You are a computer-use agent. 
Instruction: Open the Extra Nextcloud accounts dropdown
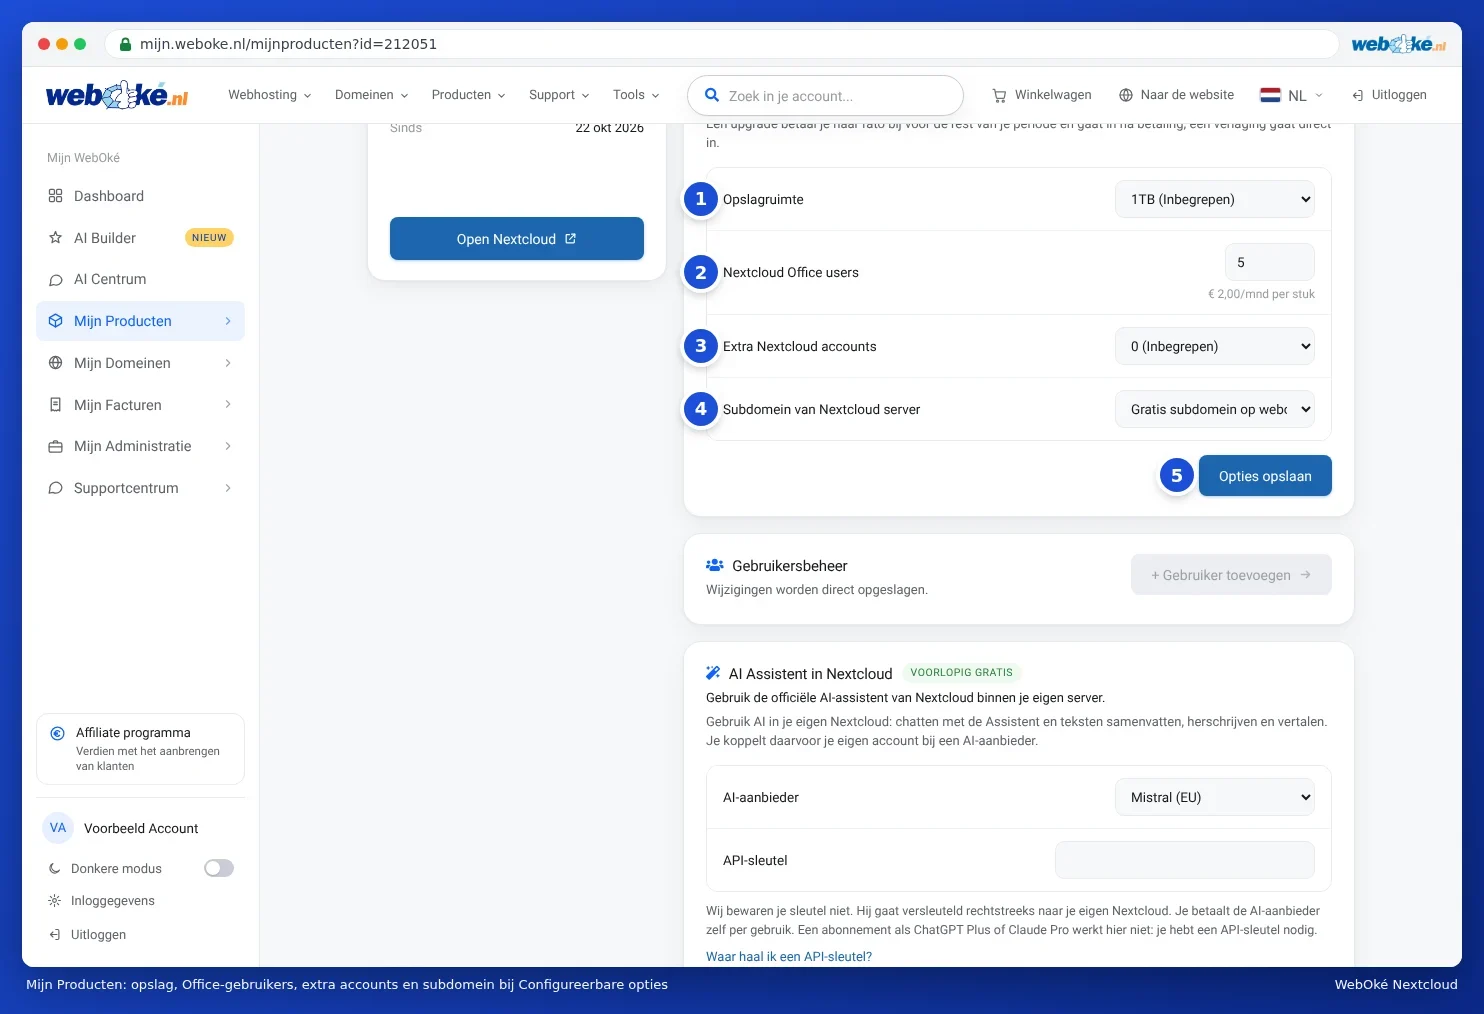pyautogui.click(x=1215, y=346)
